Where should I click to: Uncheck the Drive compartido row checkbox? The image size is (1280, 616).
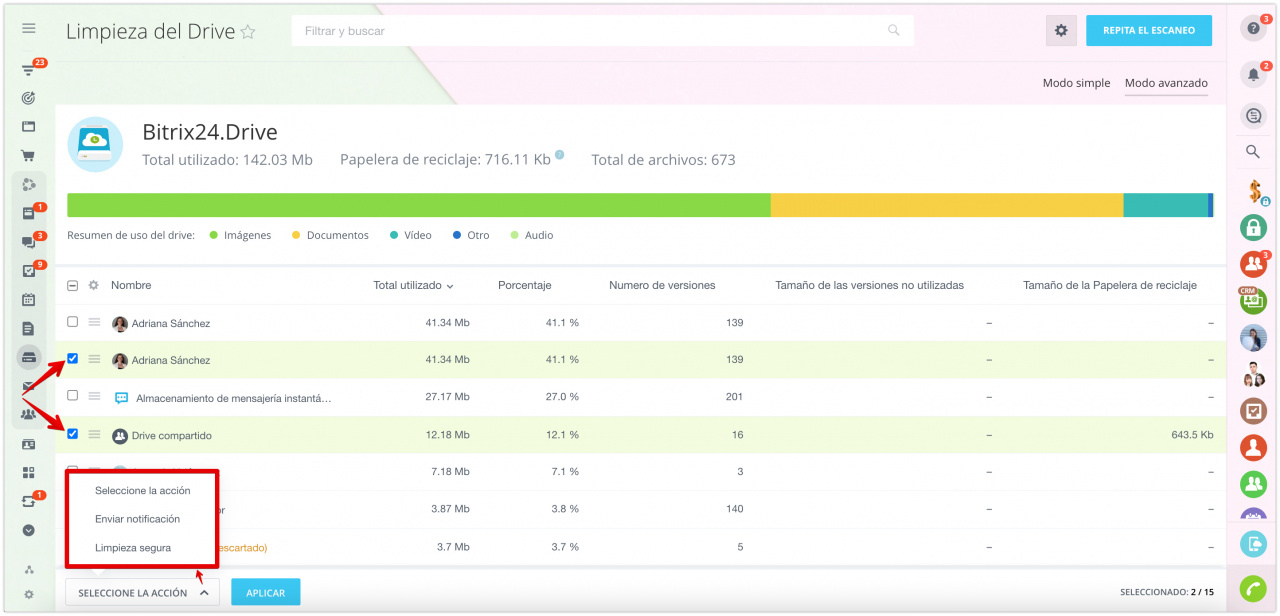[x=72, y=434]
